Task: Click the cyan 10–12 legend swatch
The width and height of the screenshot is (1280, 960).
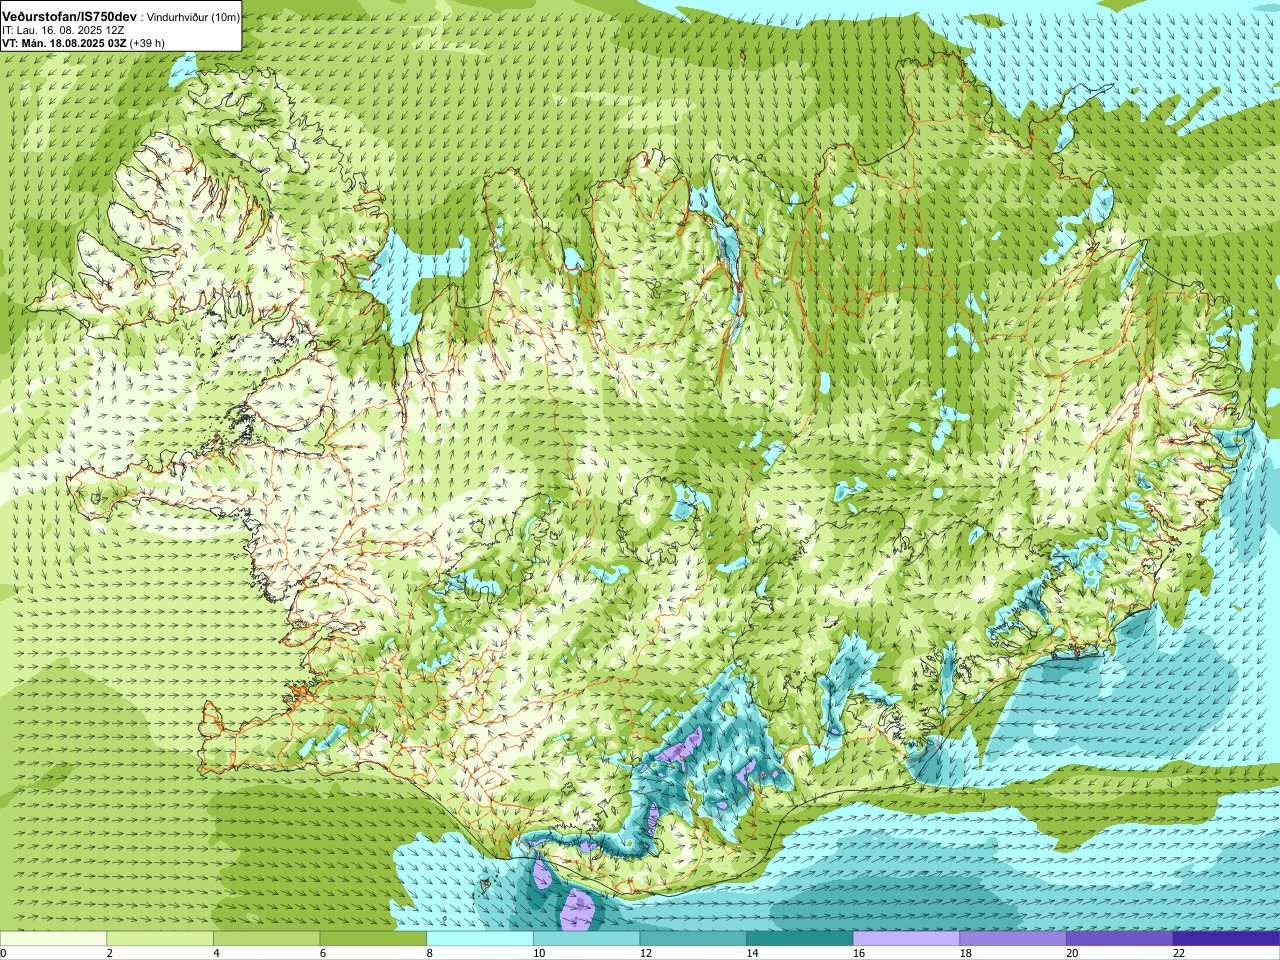Action: 586,939
